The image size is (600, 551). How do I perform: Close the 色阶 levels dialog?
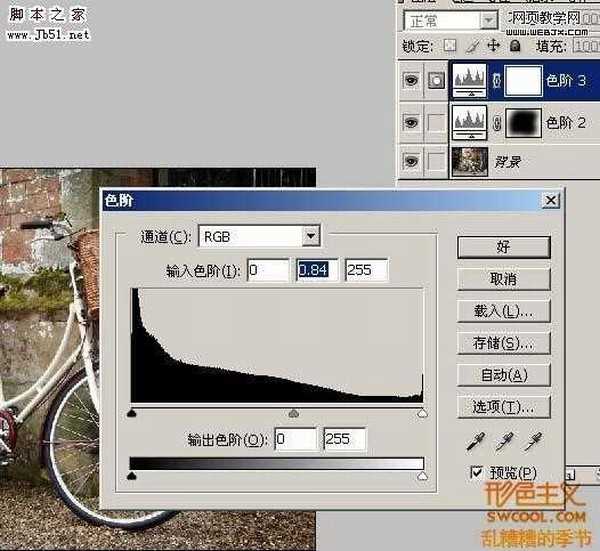click(x=551, y=200)
